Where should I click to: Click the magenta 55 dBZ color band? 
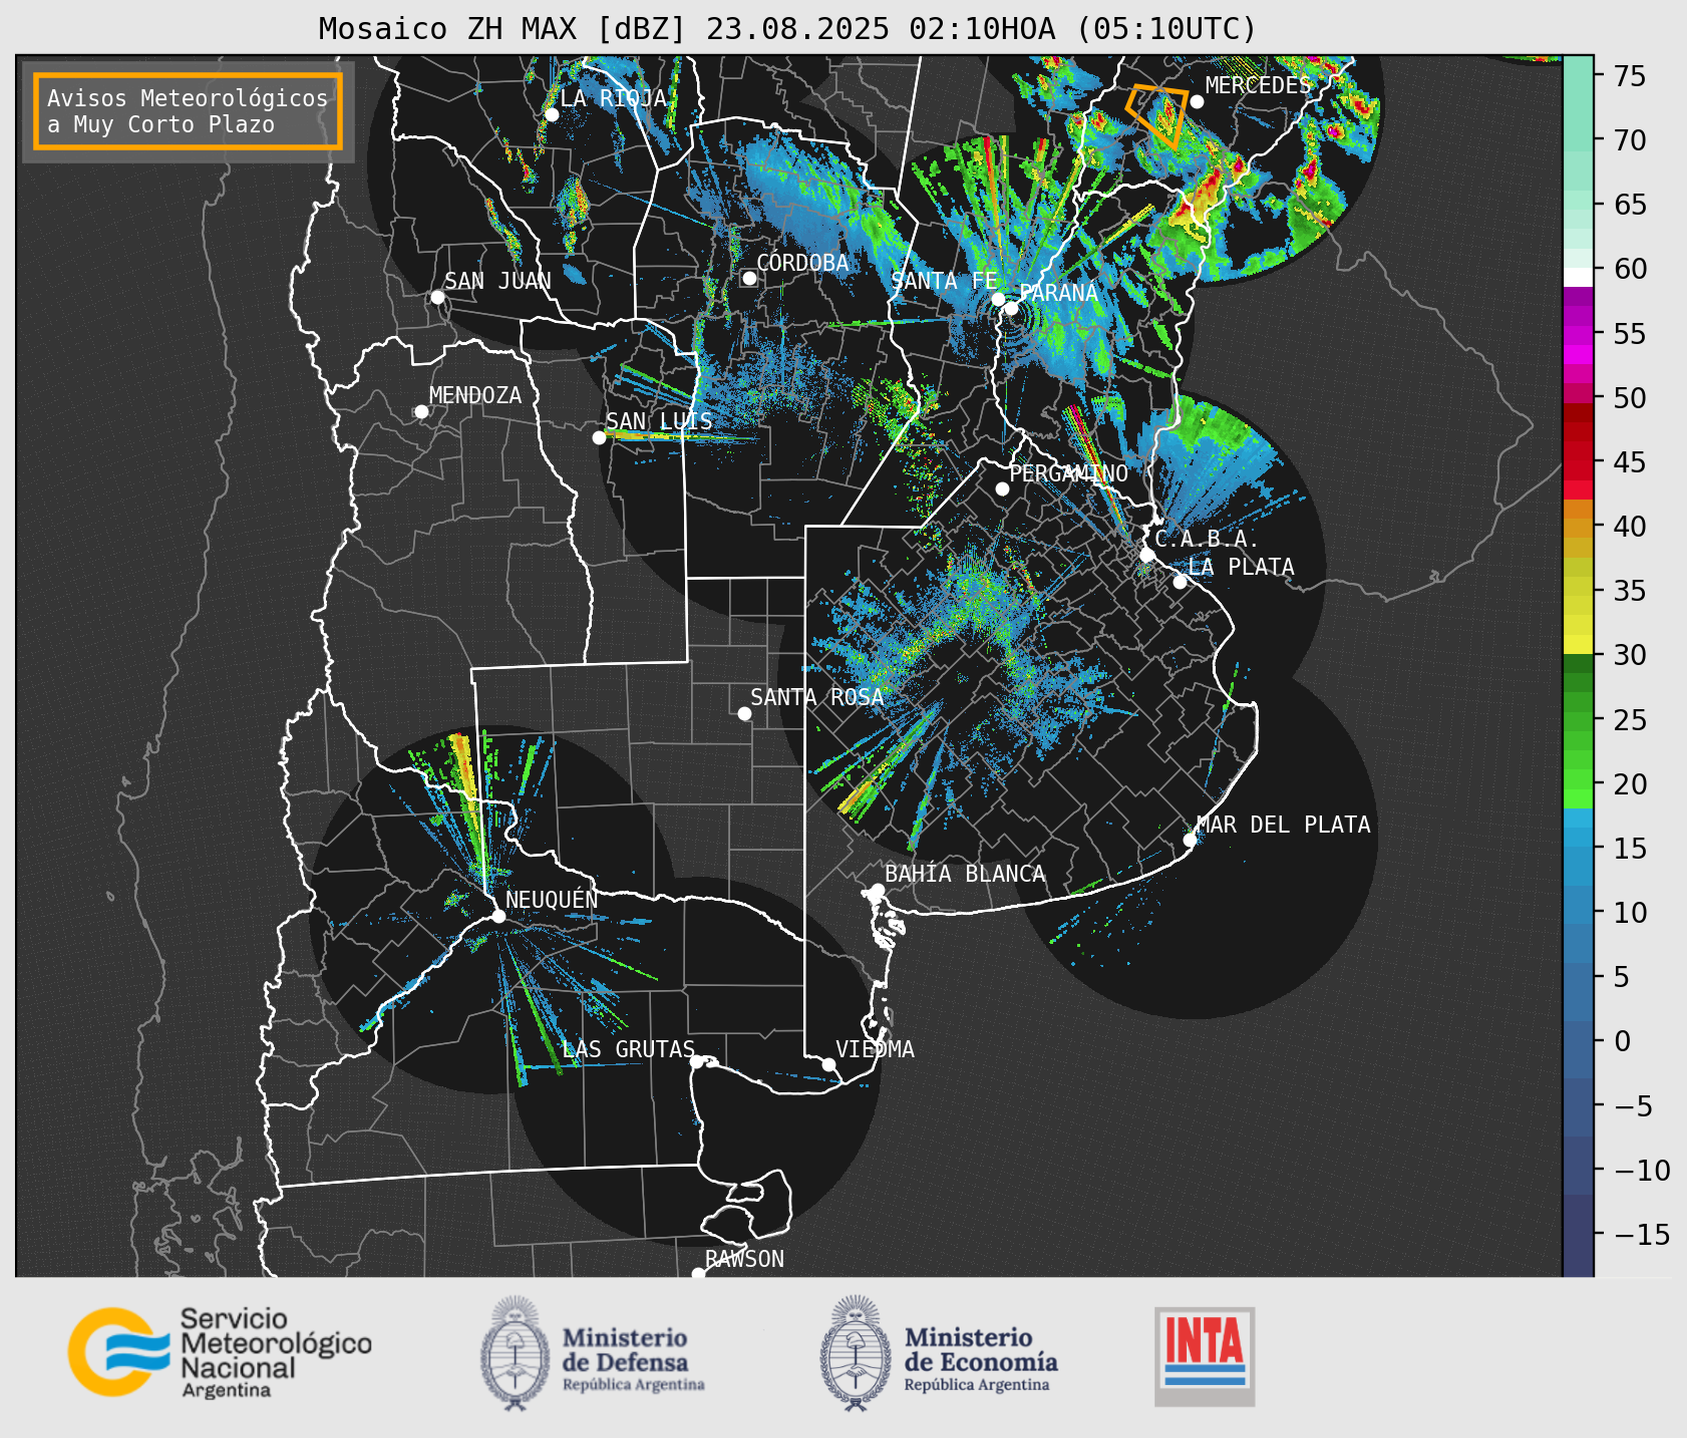tap(1578, 333)
